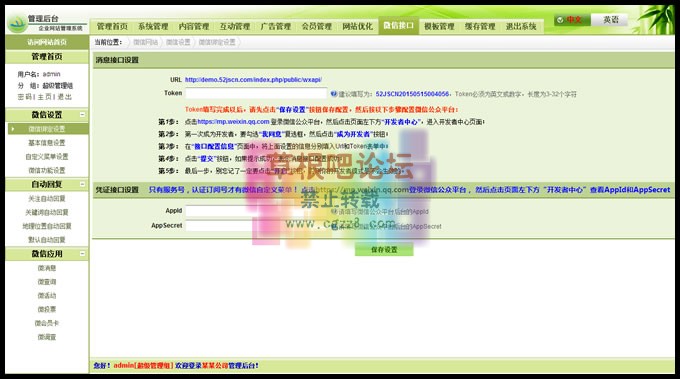The image size is (680, 379).
Task: Open the 网站优化 top menu
Action: (357, 26)
